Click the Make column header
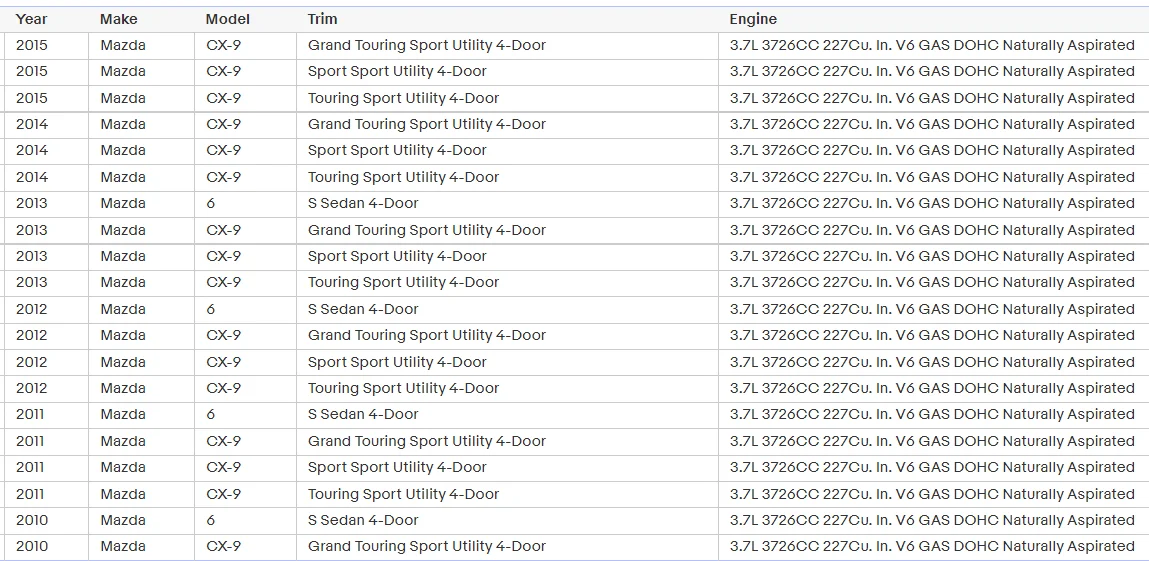 click(119, 19)
